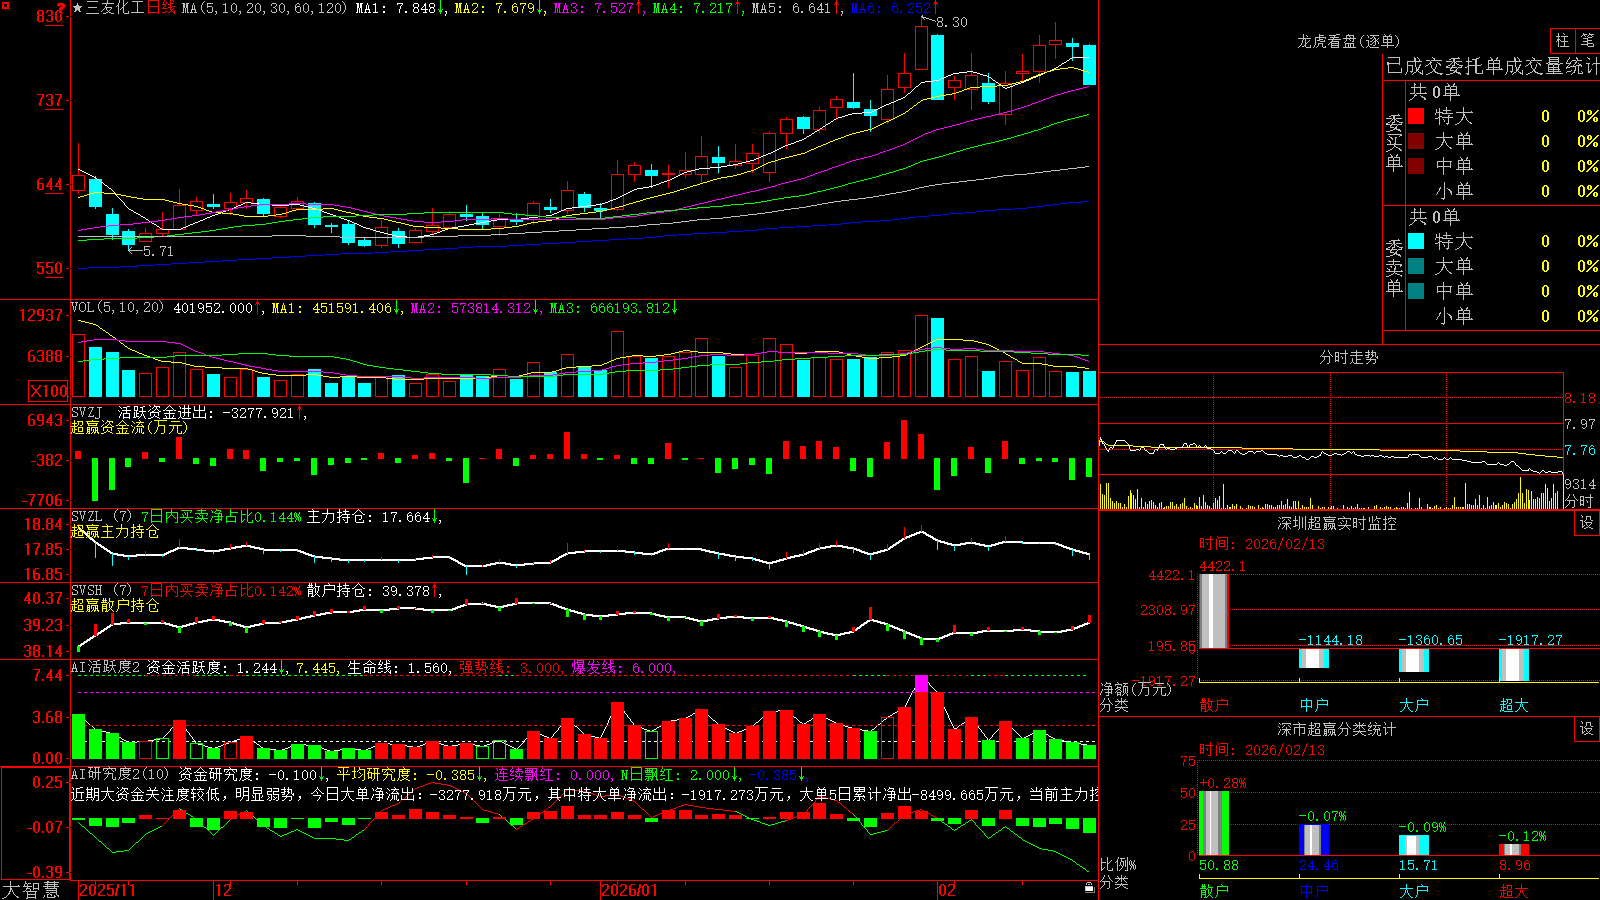Click the 已成交委托单成交量统计 heading

[x=1492, y=66]
